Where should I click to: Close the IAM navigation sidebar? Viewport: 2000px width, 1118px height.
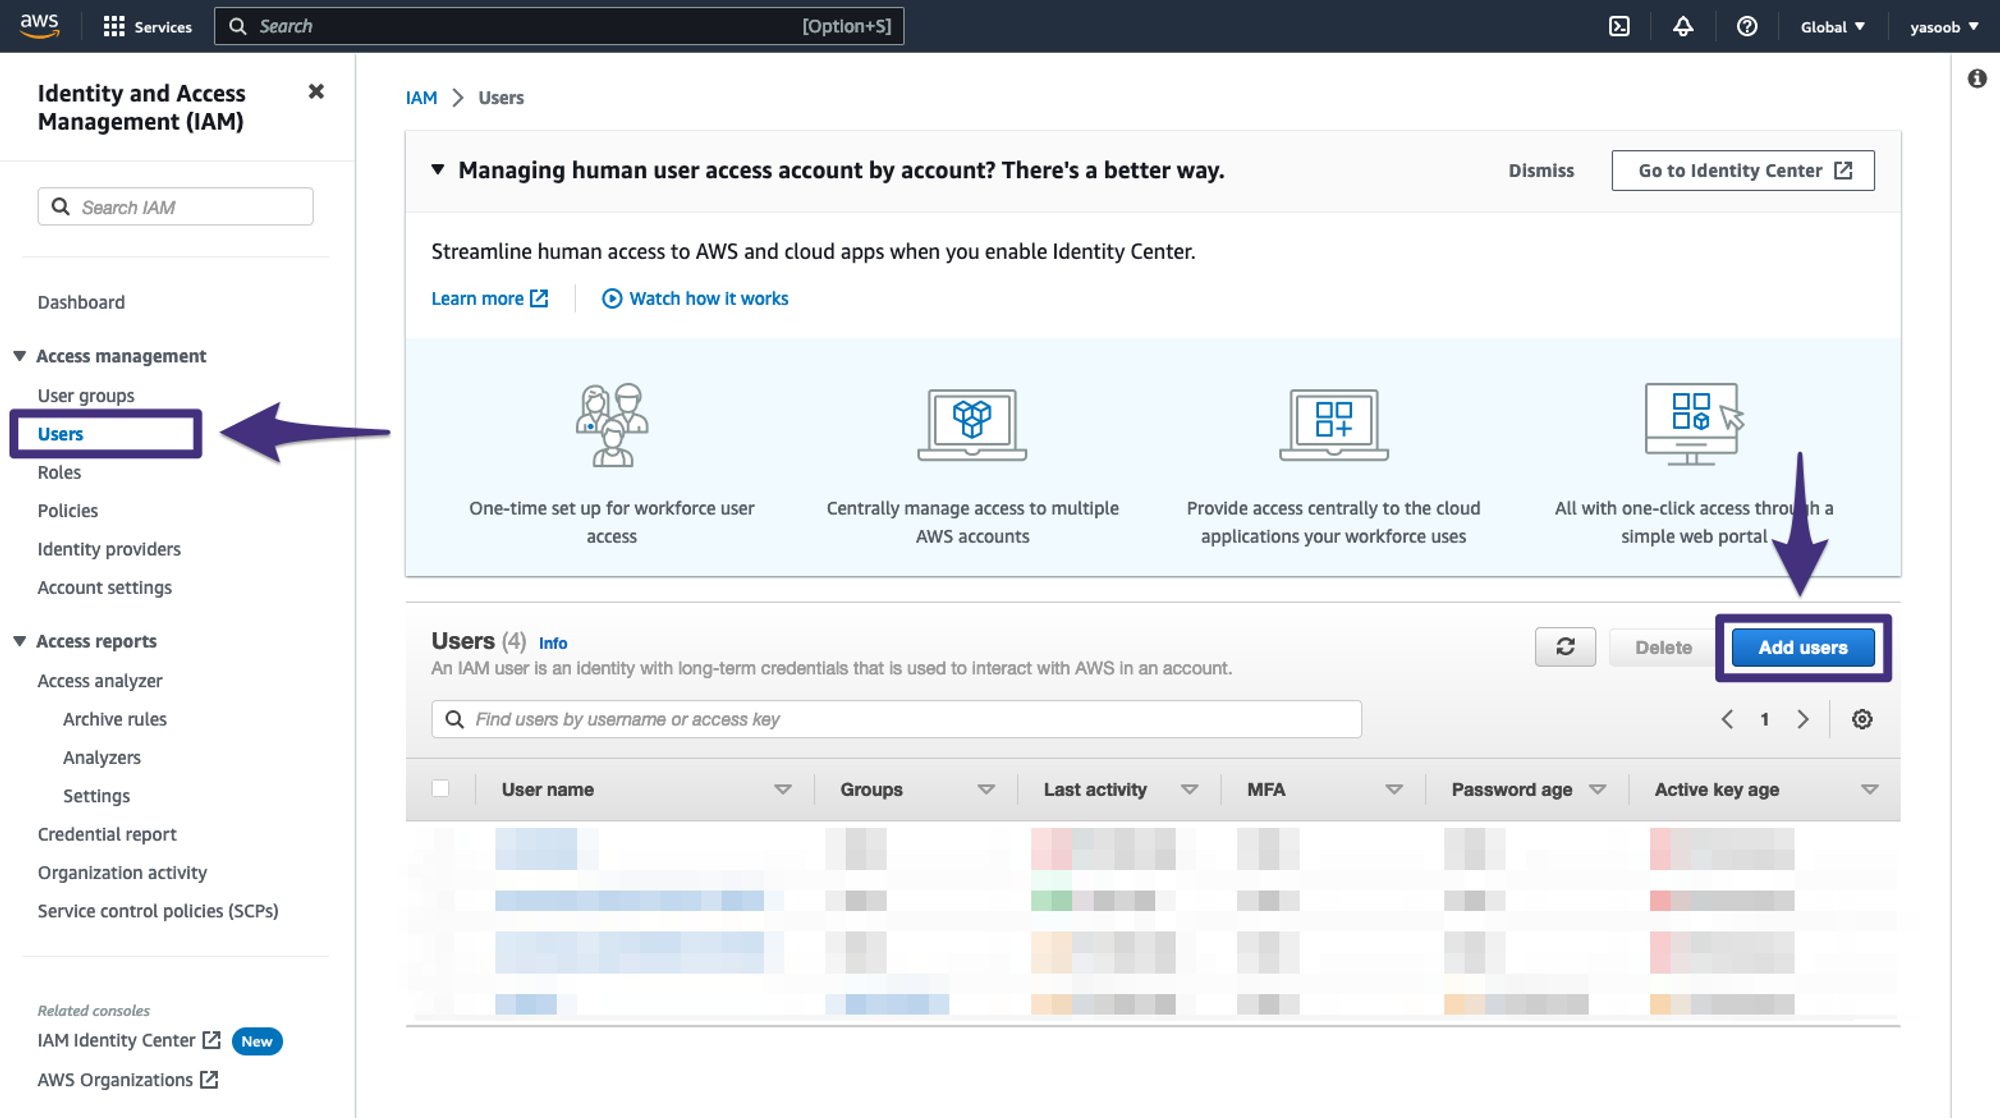316,92
